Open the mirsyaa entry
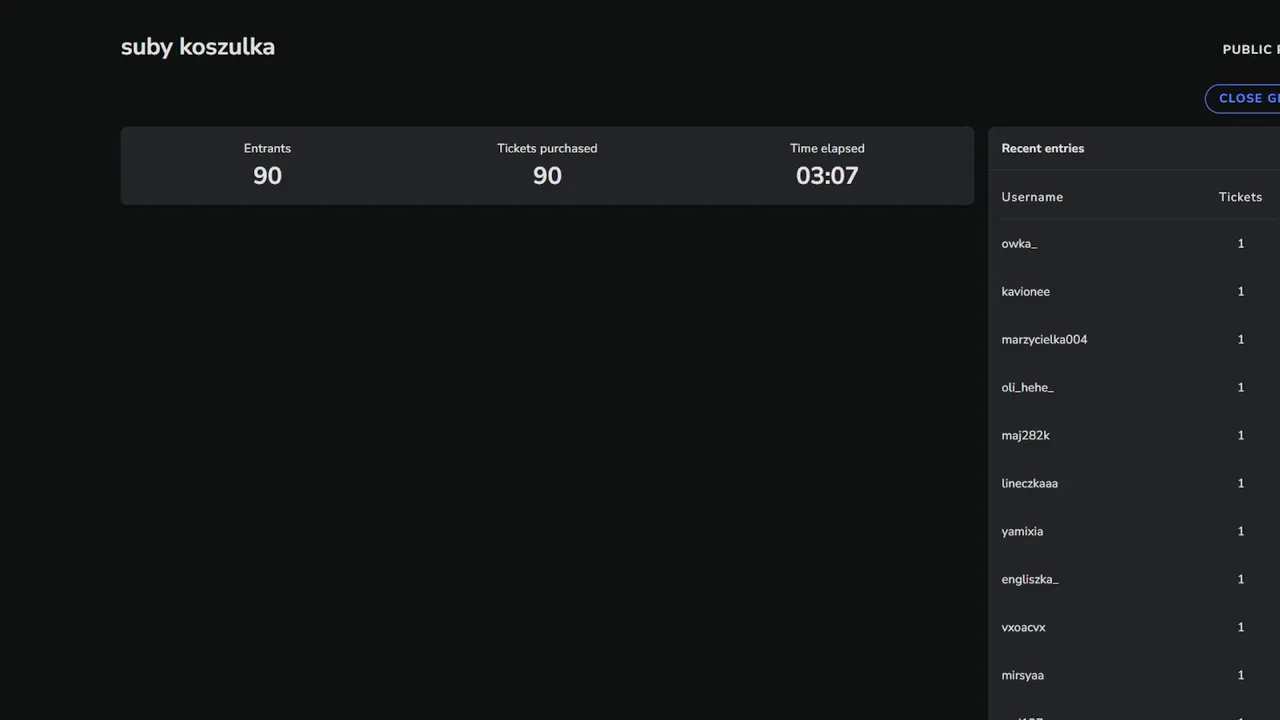The height and width of the screenshot is (720, 1280). tap(1022, 676)
